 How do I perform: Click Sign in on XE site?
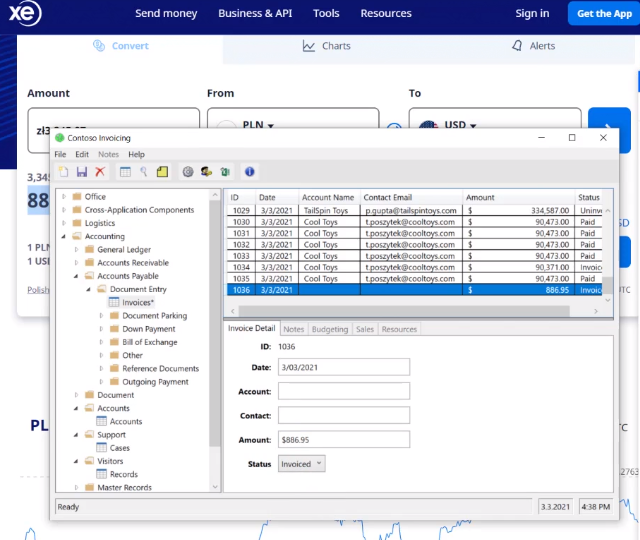[x=532, y=13]
